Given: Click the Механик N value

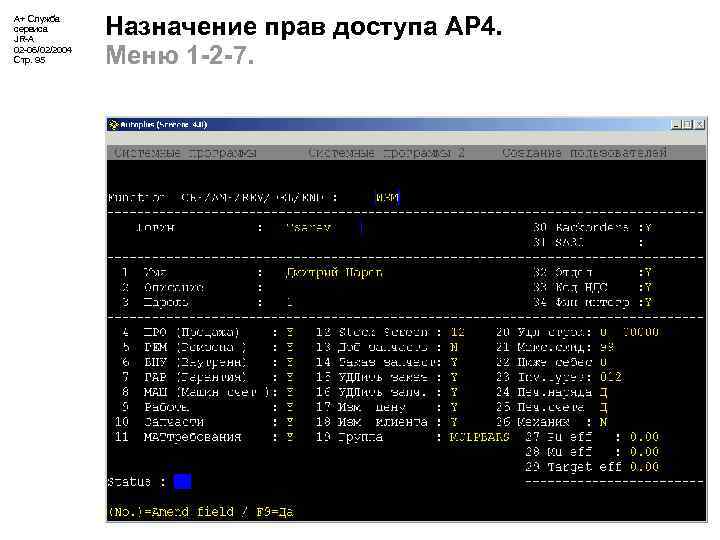Looking at the screenshot, I should (603, 422).
